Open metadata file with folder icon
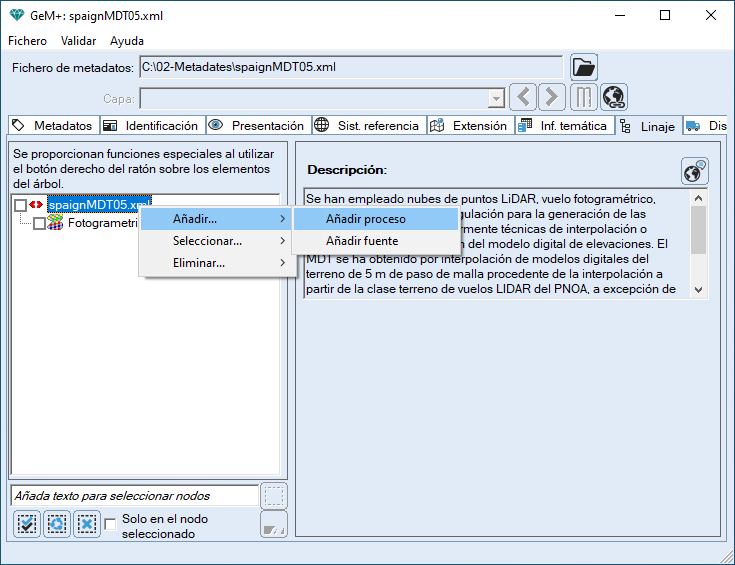Image resolution: width=735 pixels, height=565 pixels. coord(583,68)
